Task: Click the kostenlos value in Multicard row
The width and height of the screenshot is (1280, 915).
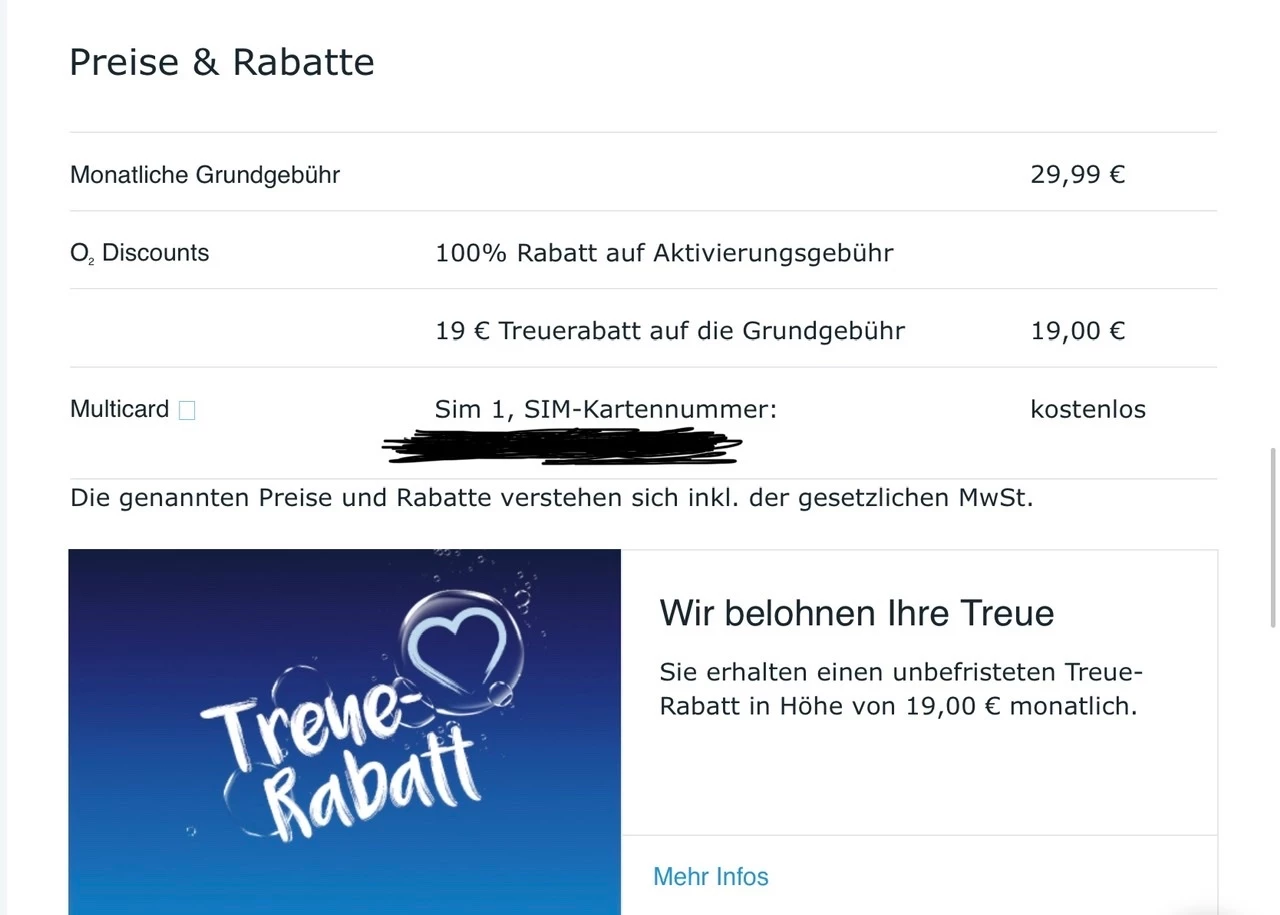Action: tap(1087, 409)
